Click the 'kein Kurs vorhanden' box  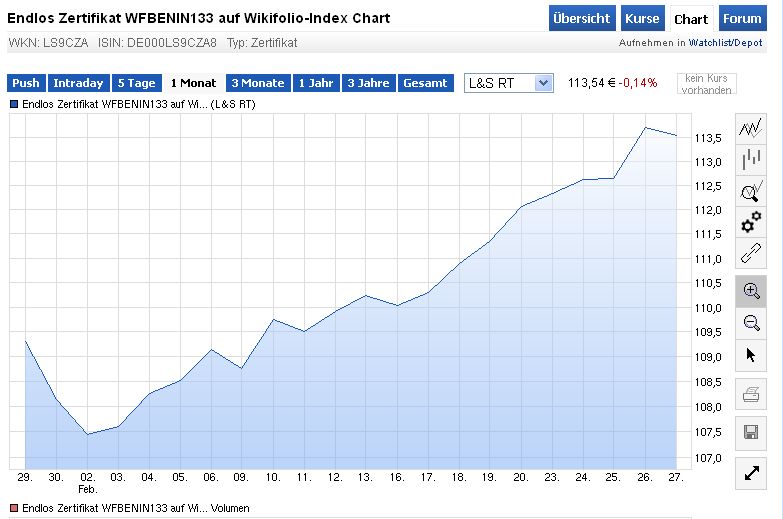pos(706,83)
